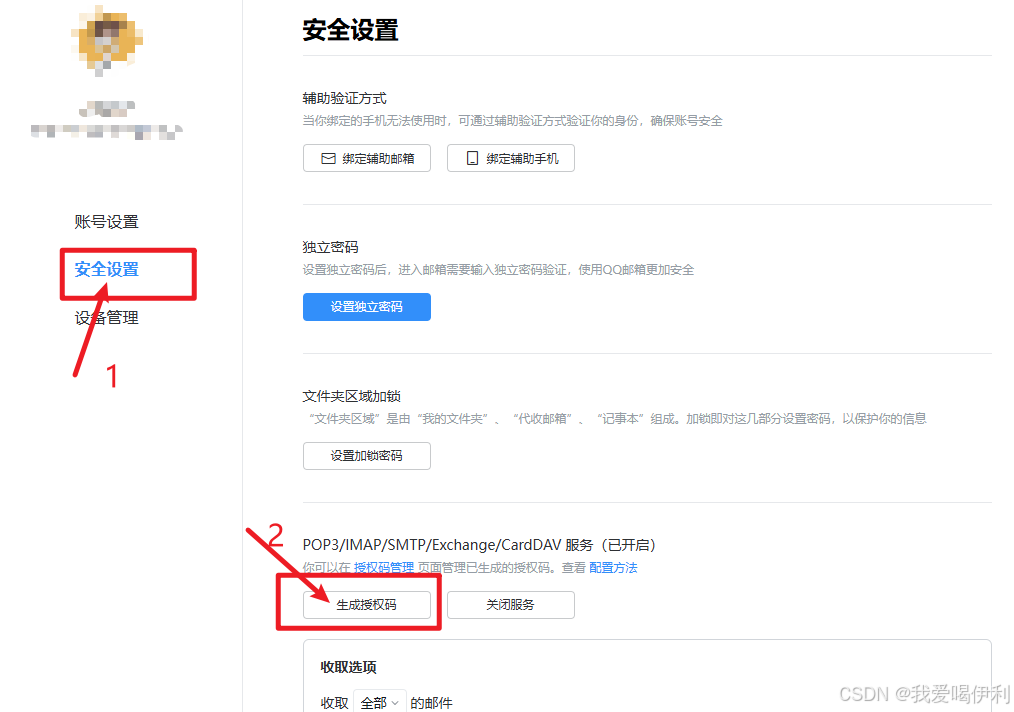Viewport: 1014px width, 712px height.
Task: Open the 授权码管理 link
Action: 383,568
